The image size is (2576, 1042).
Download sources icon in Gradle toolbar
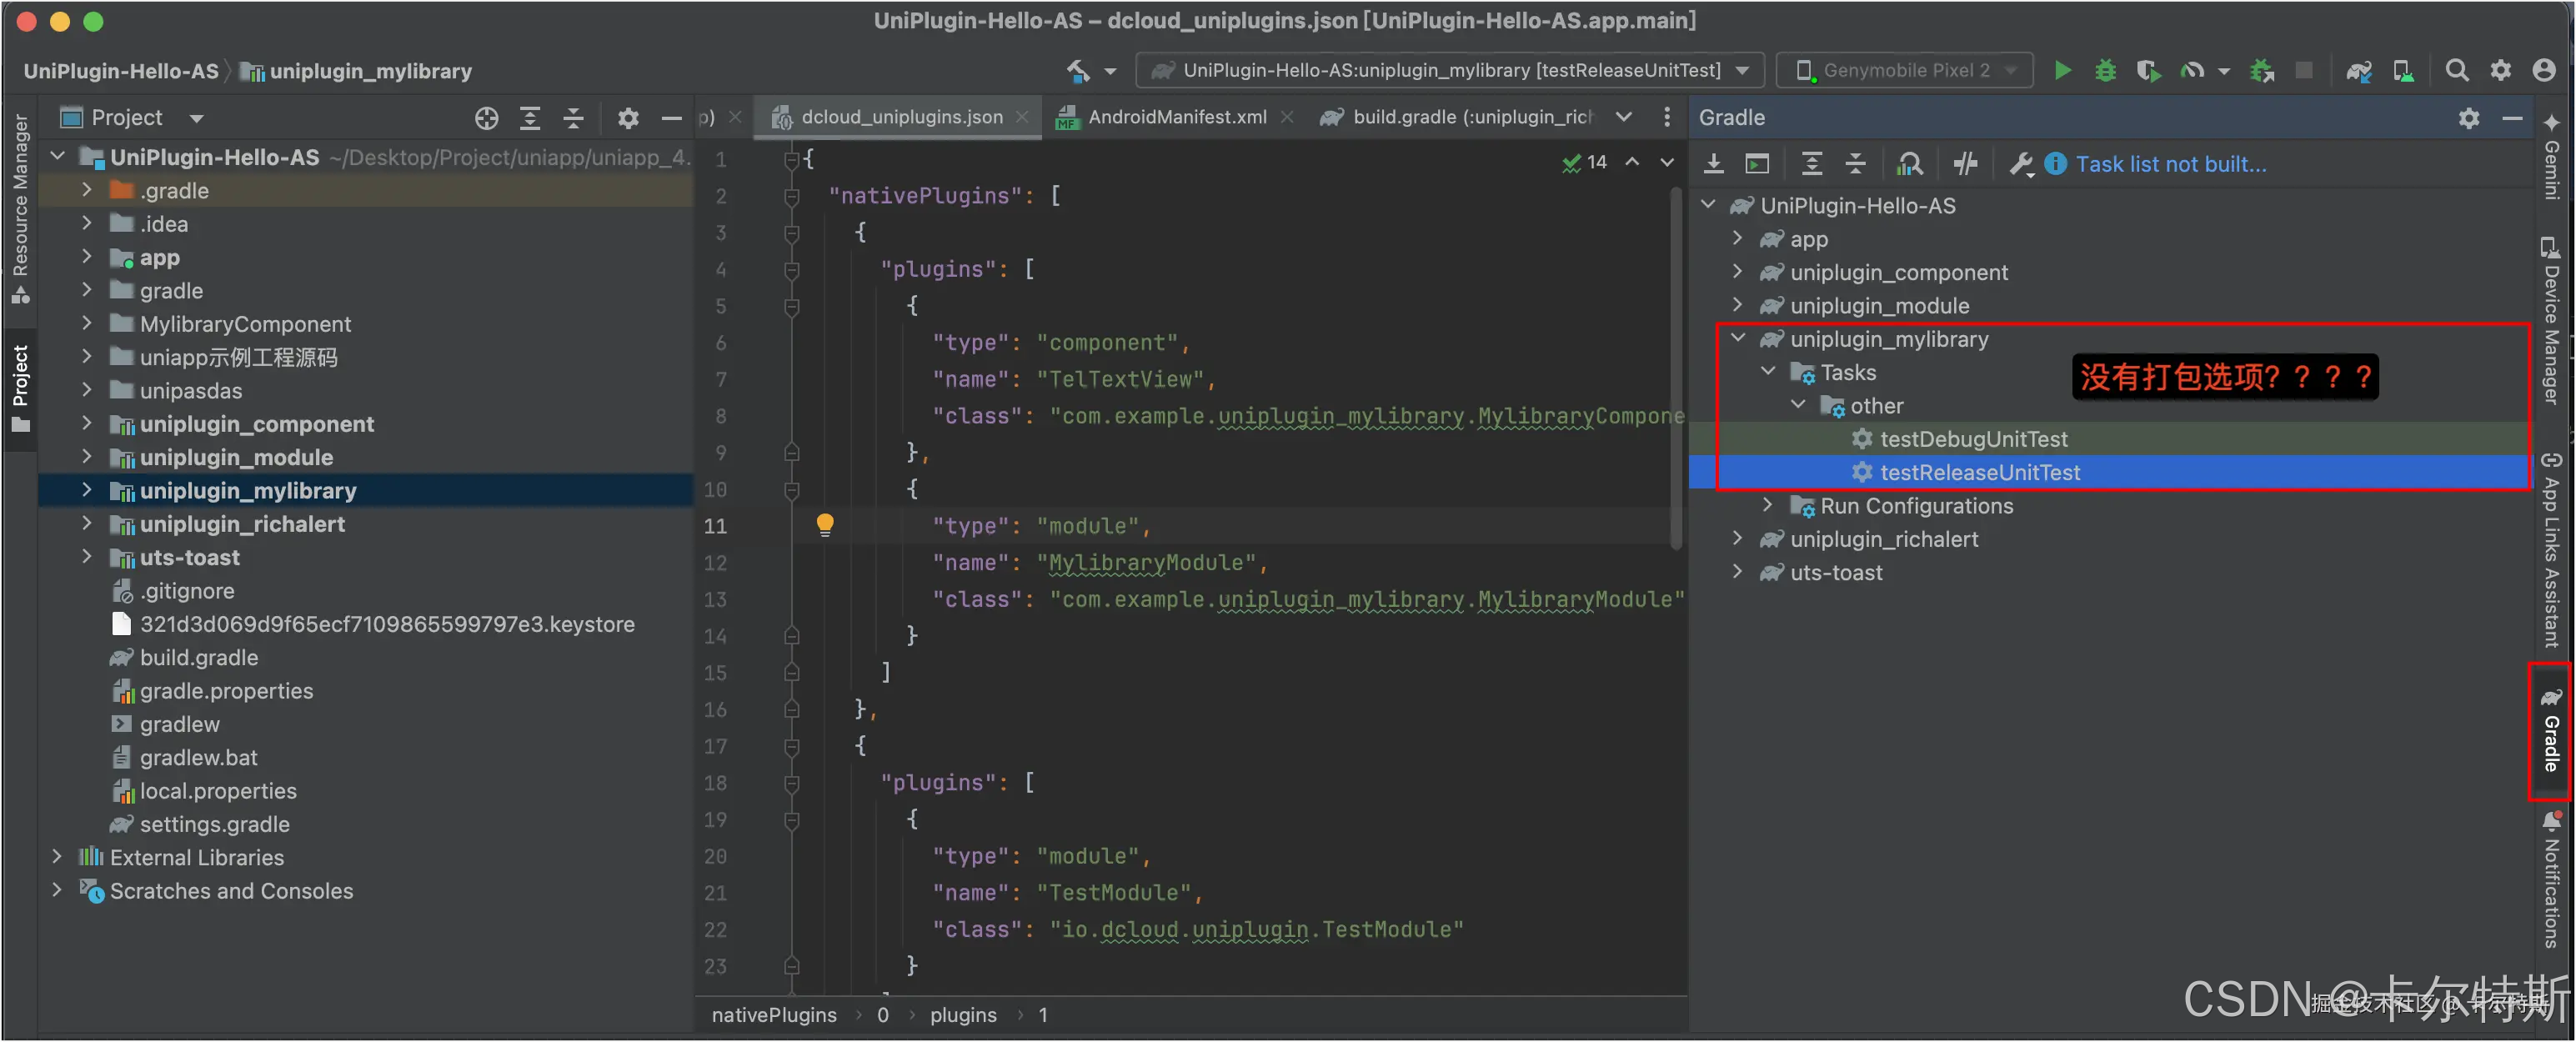1714,164
